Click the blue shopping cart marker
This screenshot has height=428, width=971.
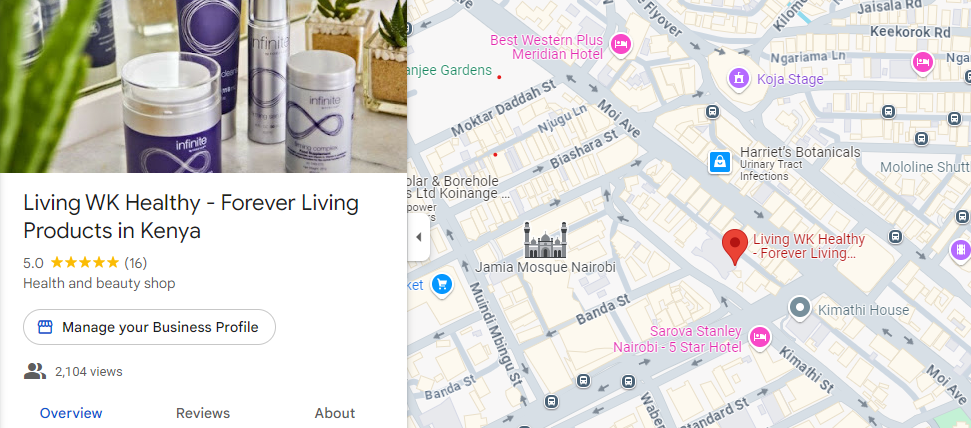click(x=442, y=285)
